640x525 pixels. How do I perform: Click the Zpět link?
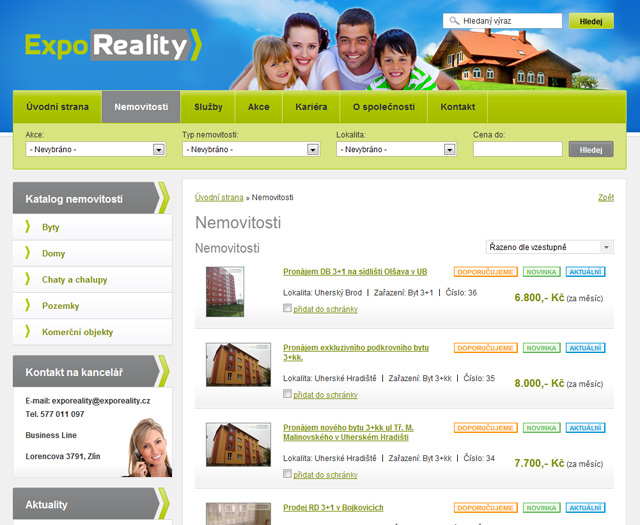click(x=606, y=198)
